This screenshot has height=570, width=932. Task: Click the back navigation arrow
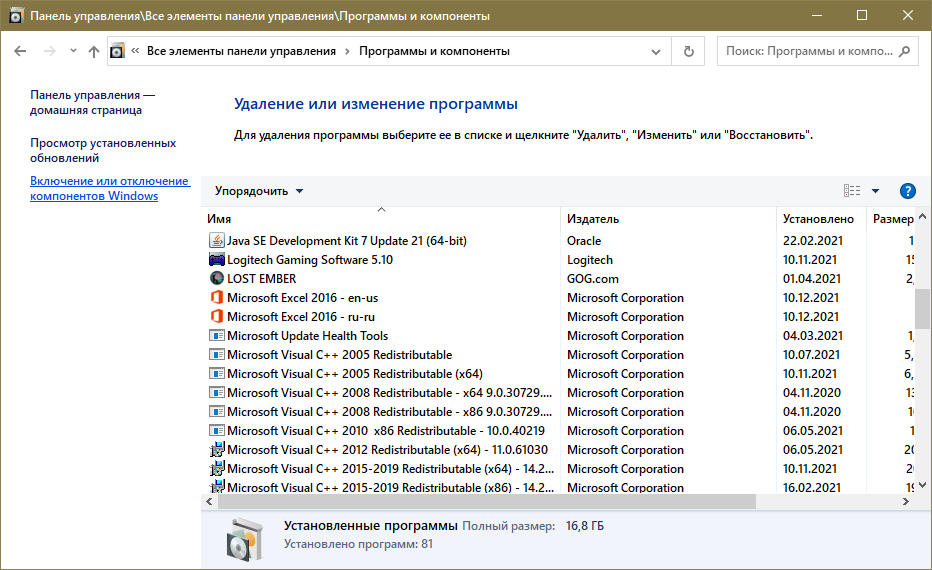tap(21, 51)
